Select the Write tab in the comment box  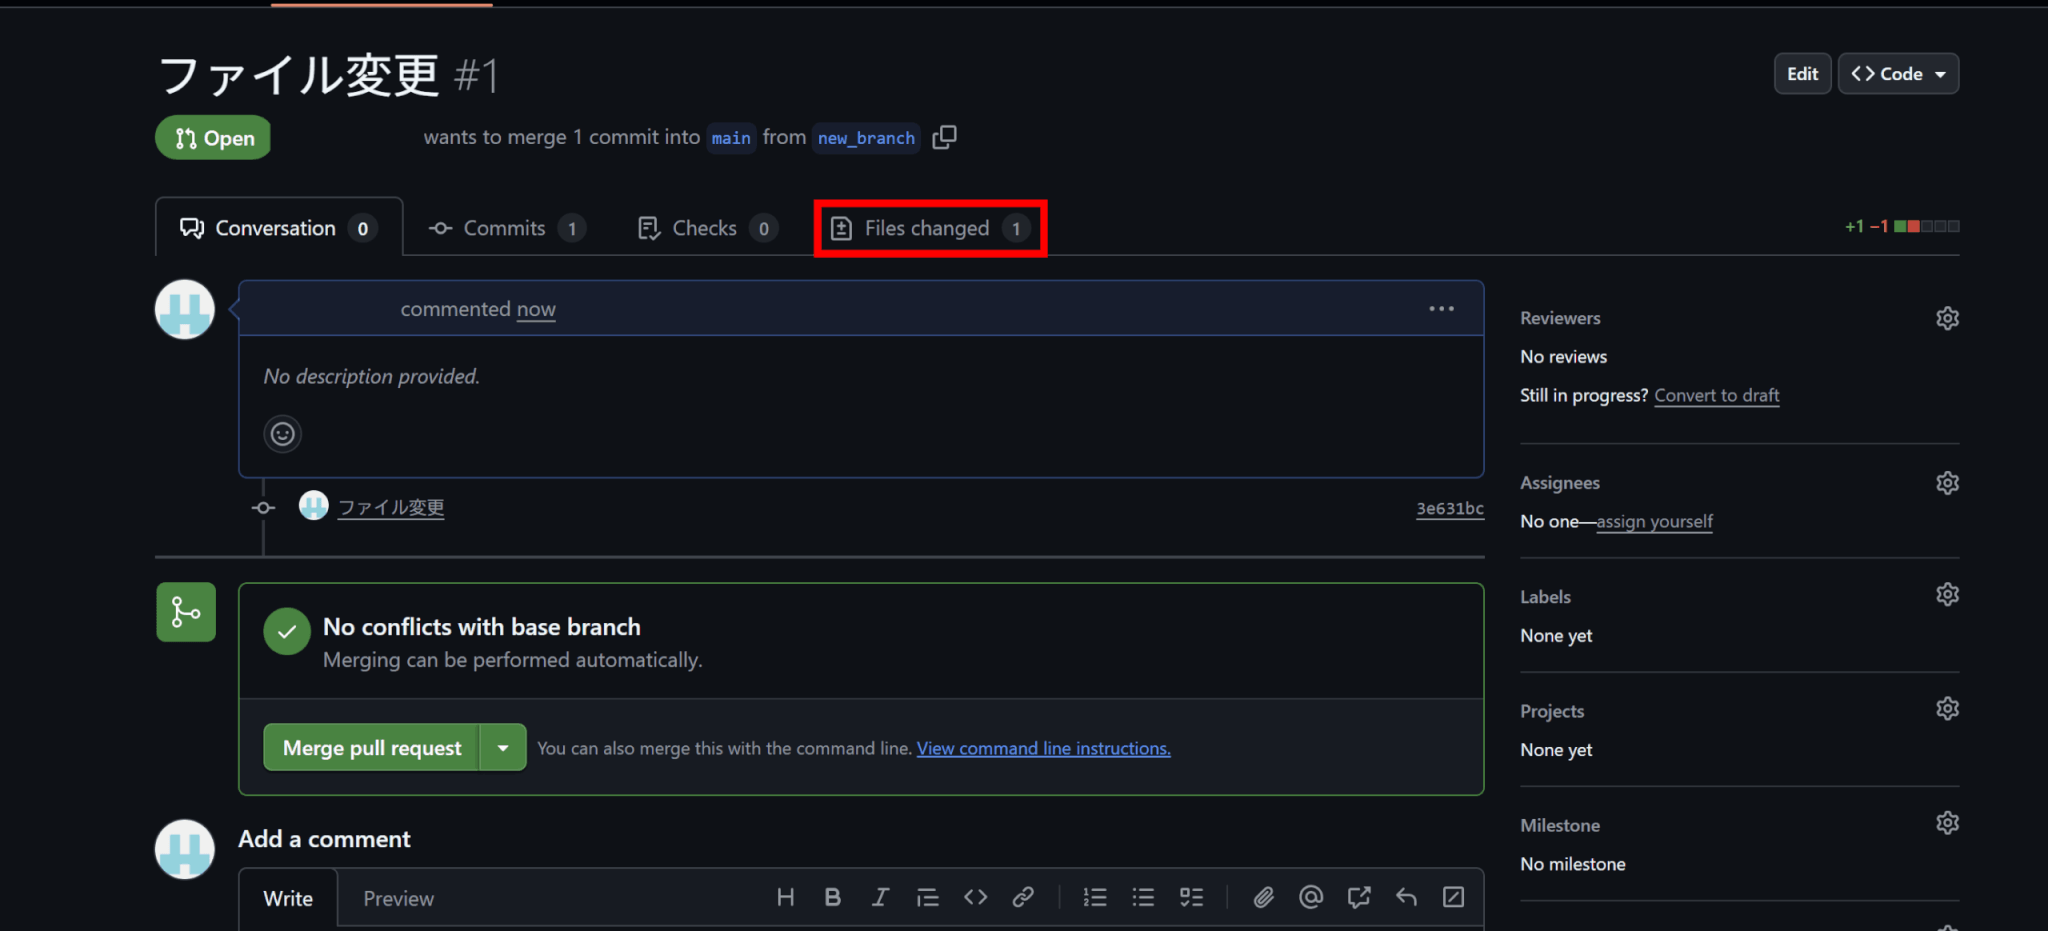288,898
